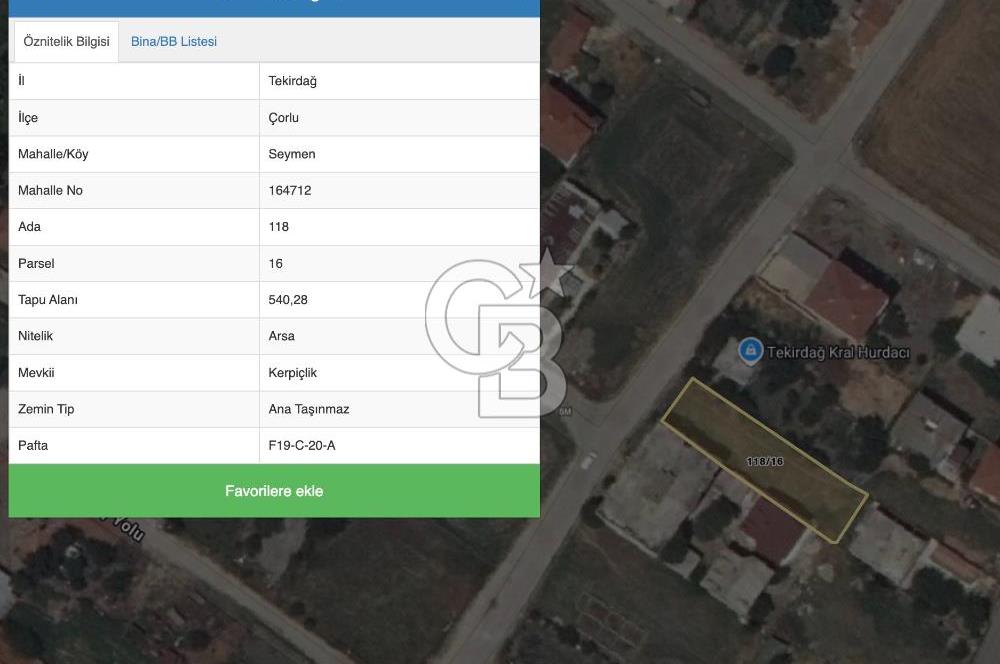Select the Mahalle No value 164712
Screen dimensions: 1000x664
pos(290,191)
